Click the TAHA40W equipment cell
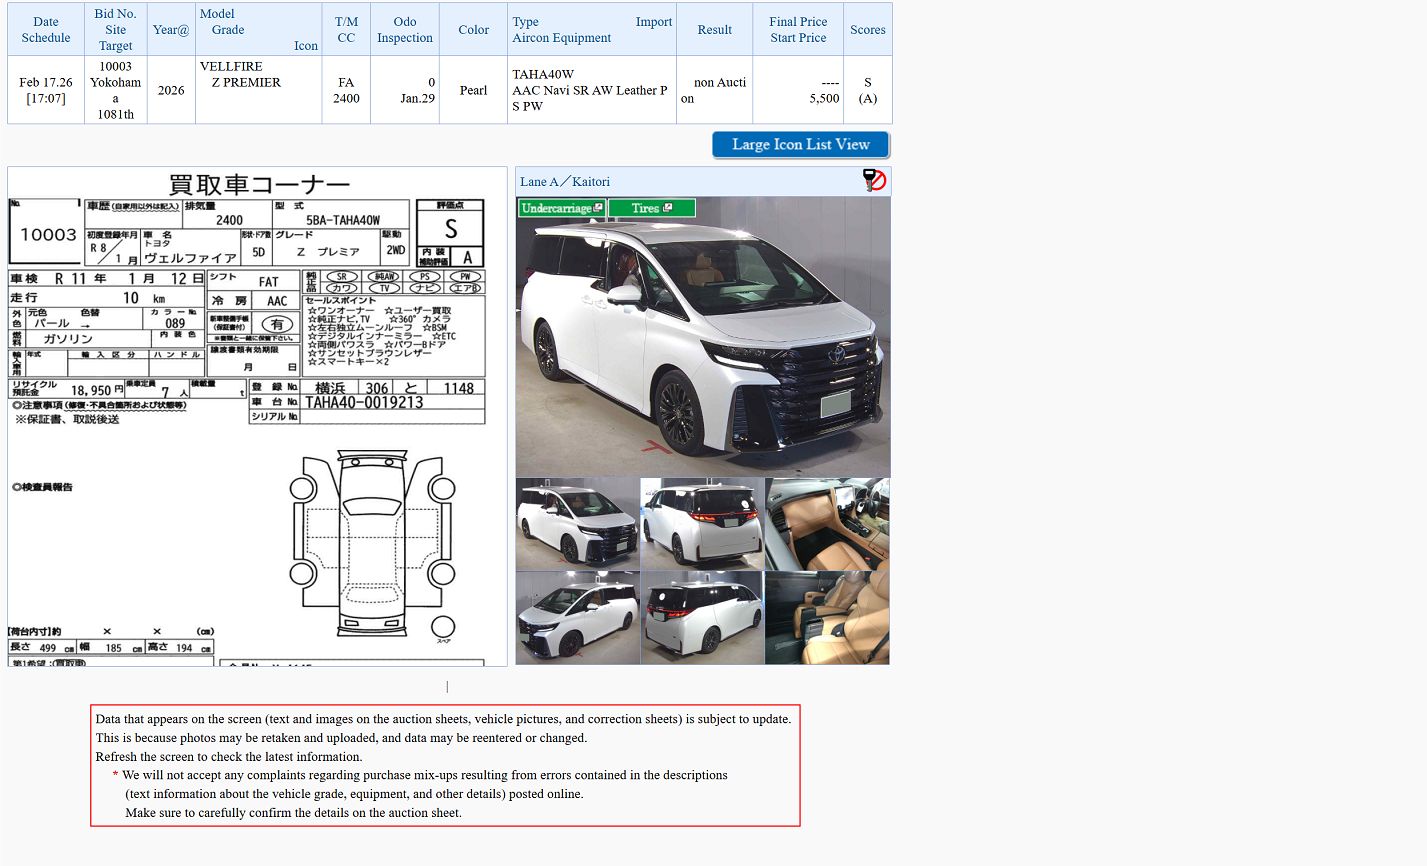Viewport: 1427px width, 866px height. coord(592,90)
